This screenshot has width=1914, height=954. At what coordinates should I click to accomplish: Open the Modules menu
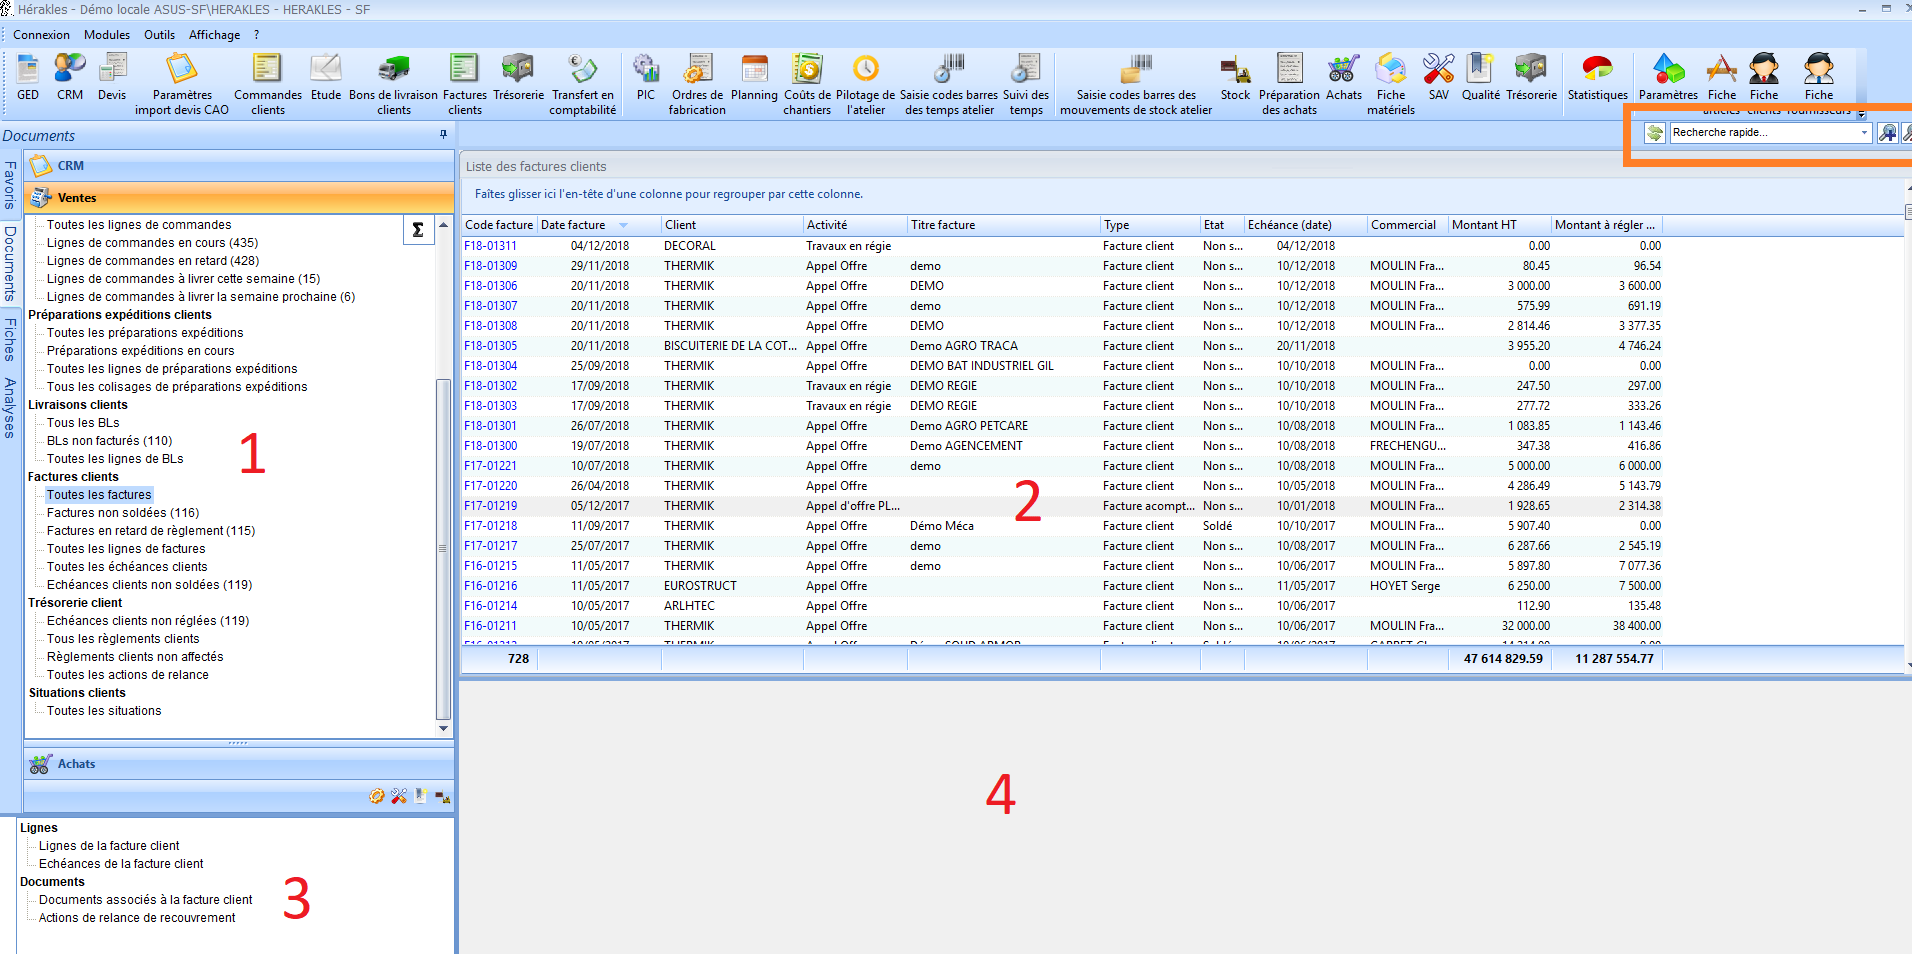click(106, 35)
